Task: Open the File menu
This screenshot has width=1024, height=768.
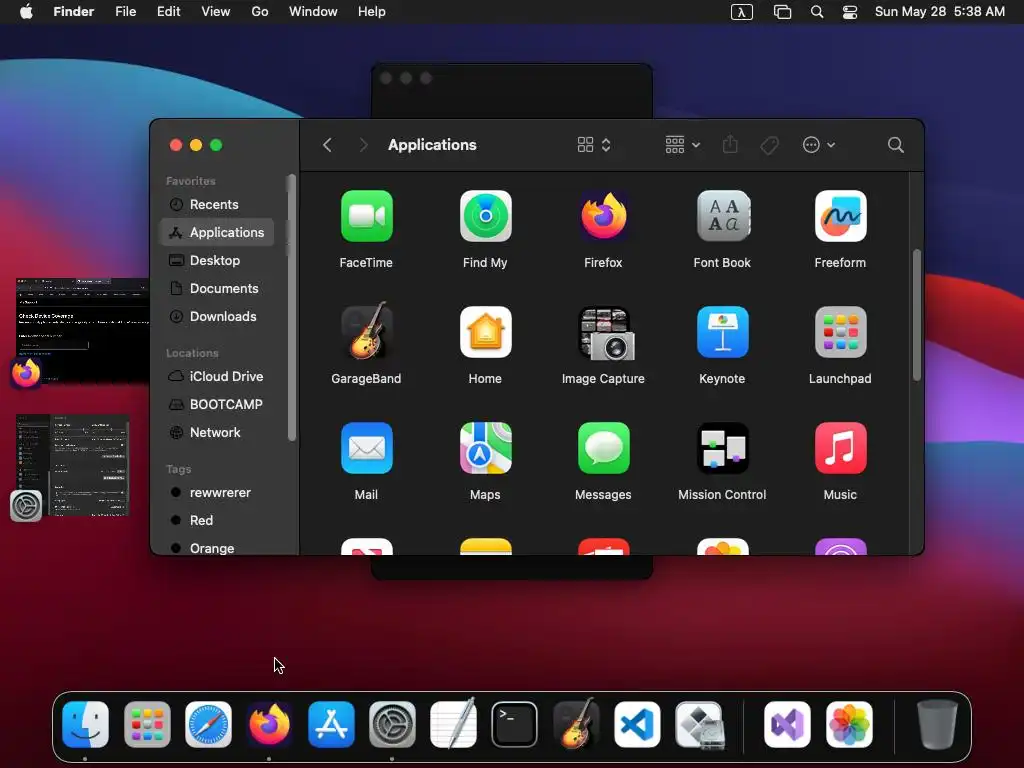Action: (125, 12)
